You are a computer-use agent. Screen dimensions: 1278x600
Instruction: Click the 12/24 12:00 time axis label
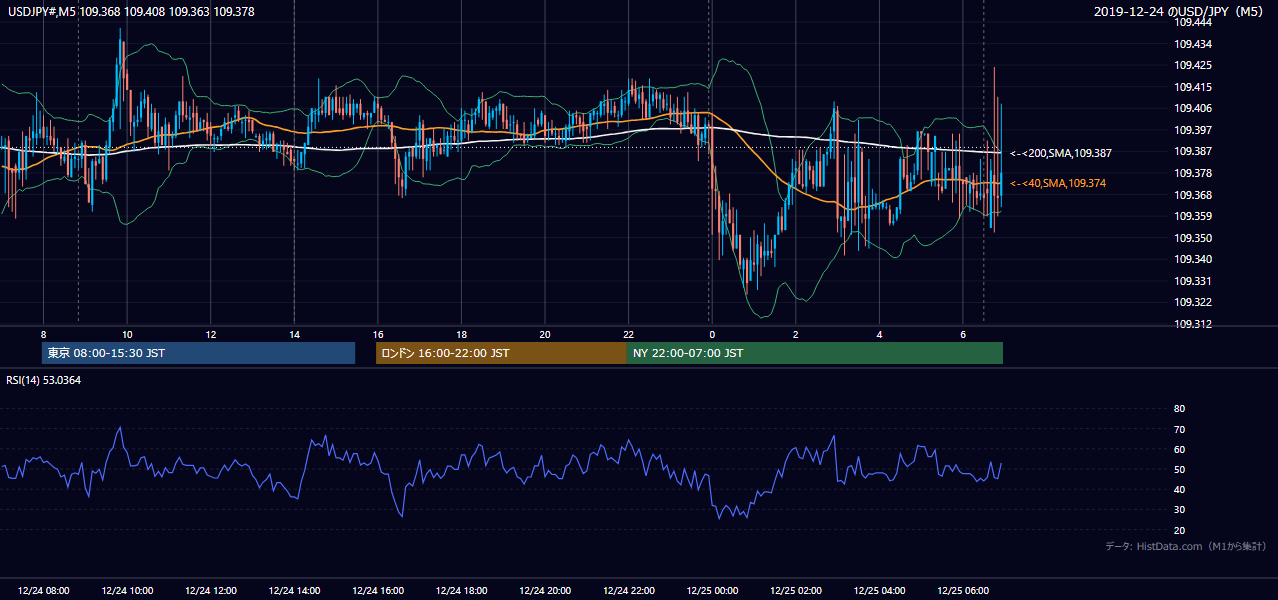tap(211, 591)
